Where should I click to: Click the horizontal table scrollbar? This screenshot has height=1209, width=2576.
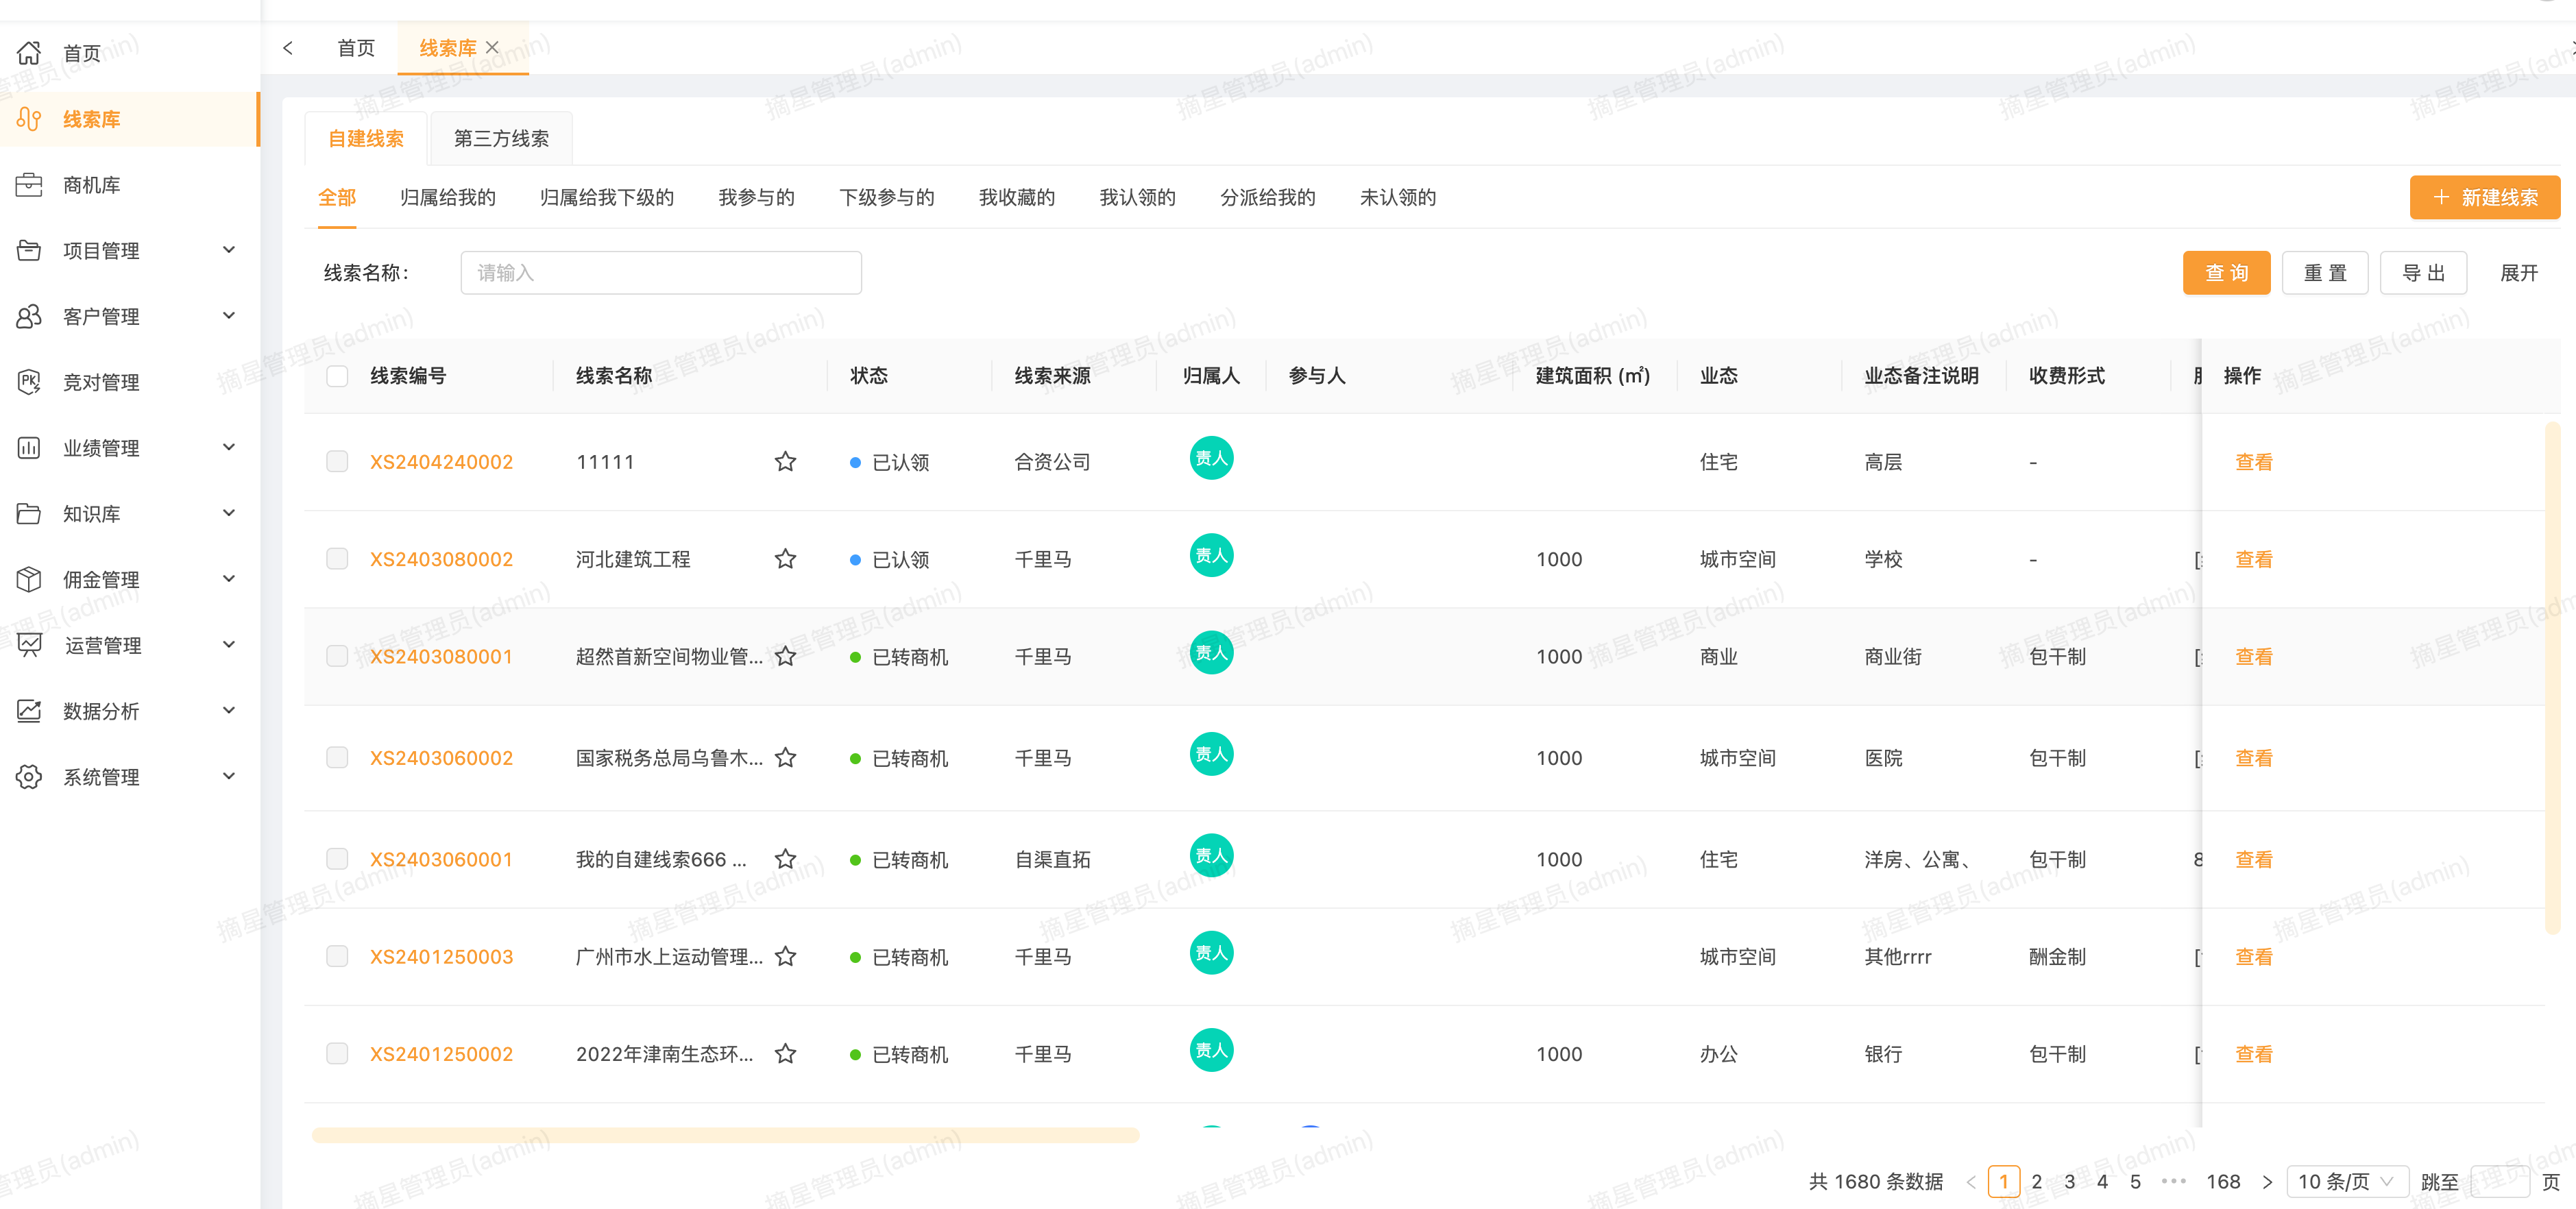(725, 1135)
